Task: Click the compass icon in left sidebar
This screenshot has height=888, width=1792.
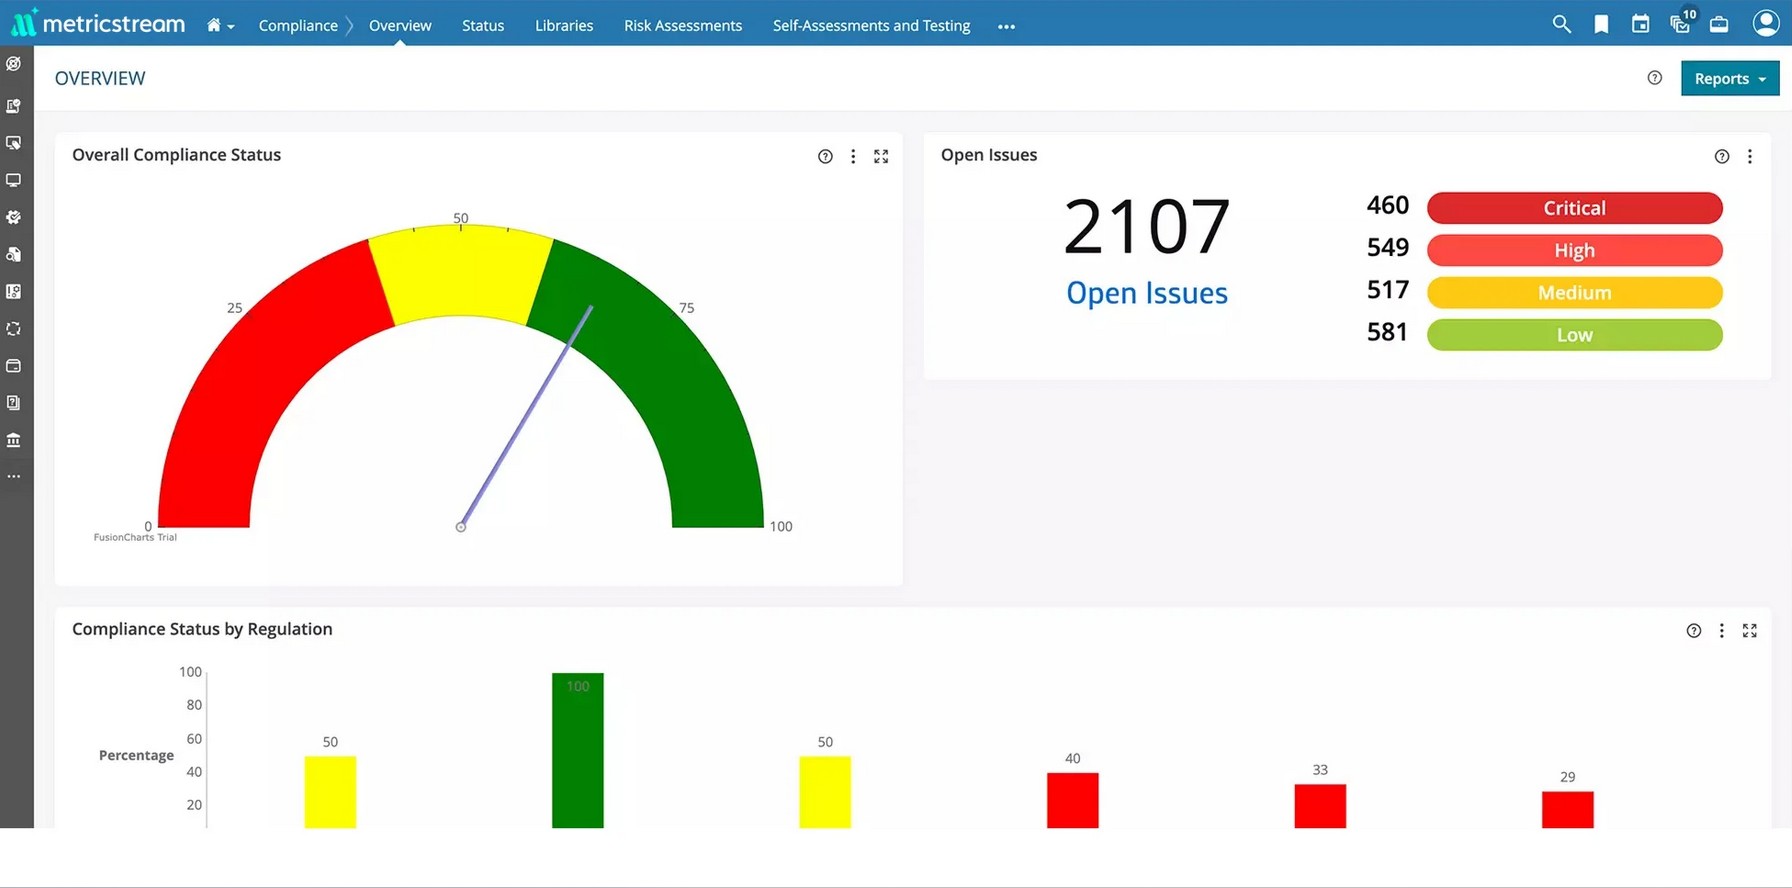Action: (x=14, y=64)
